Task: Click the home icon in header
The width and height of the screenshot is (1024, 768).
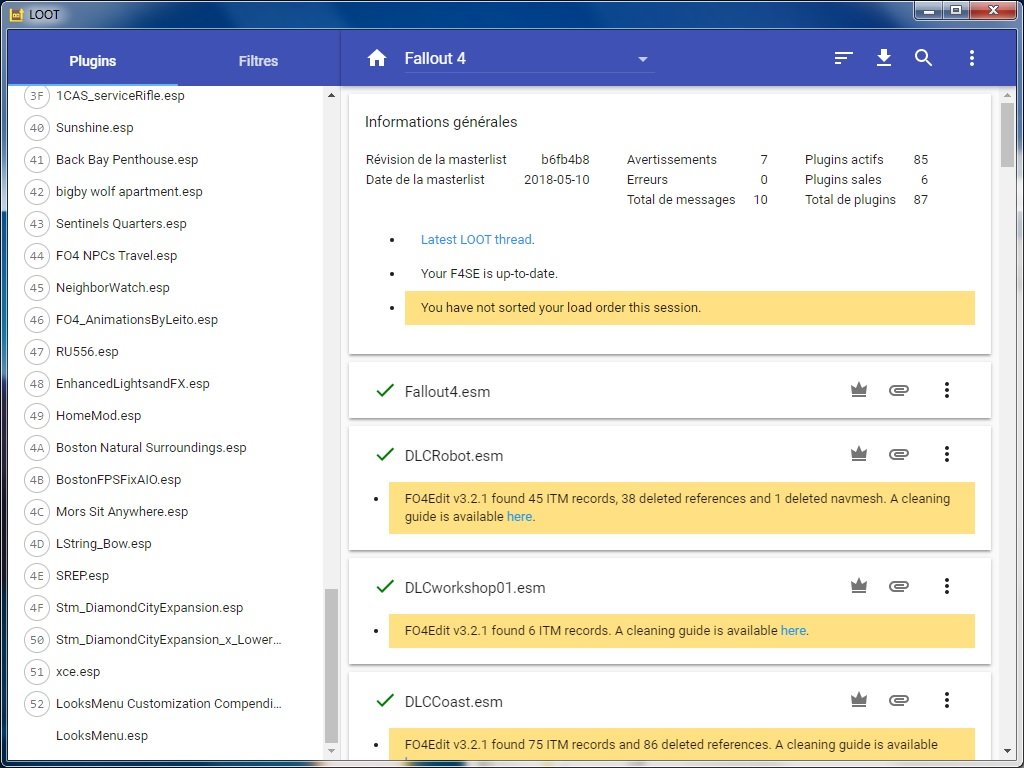Action: click(x=377, y=59)
